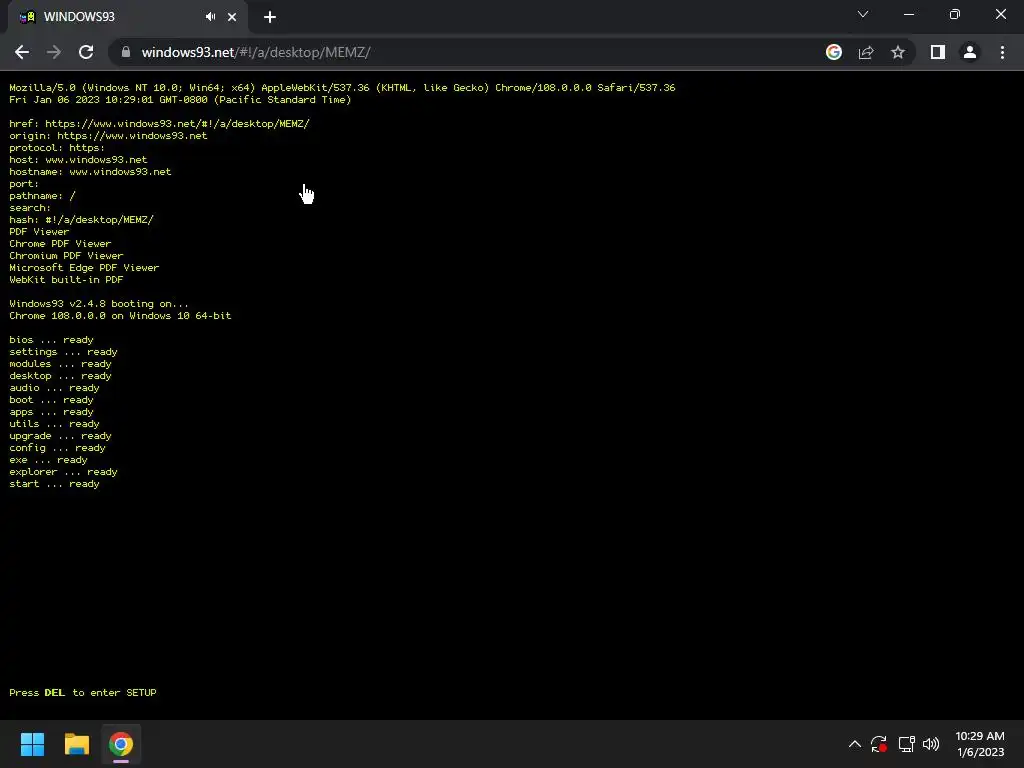
Task: Click the 'Microsoft Edge PDF Viewer' line
Action: click(x=84, y=268)
